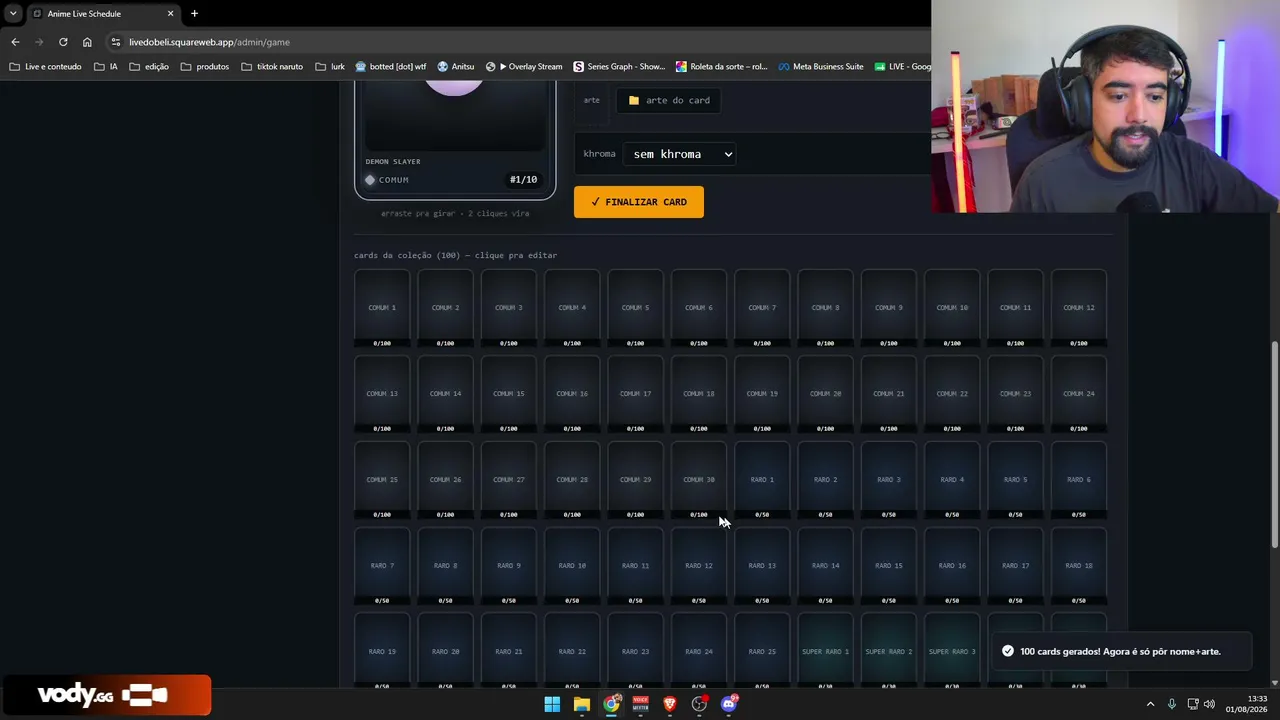Open the 'IA' bookmarks folder
This screenshot has width=1280, height=720.
(x=105, y=67)
